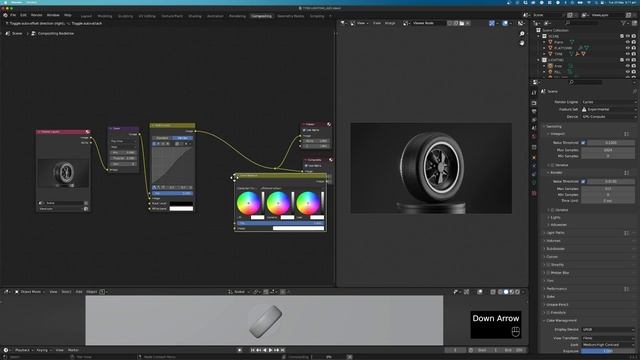Open the Edit menu
The width and height of the screenshot is (640, 360).
point(23,15)
